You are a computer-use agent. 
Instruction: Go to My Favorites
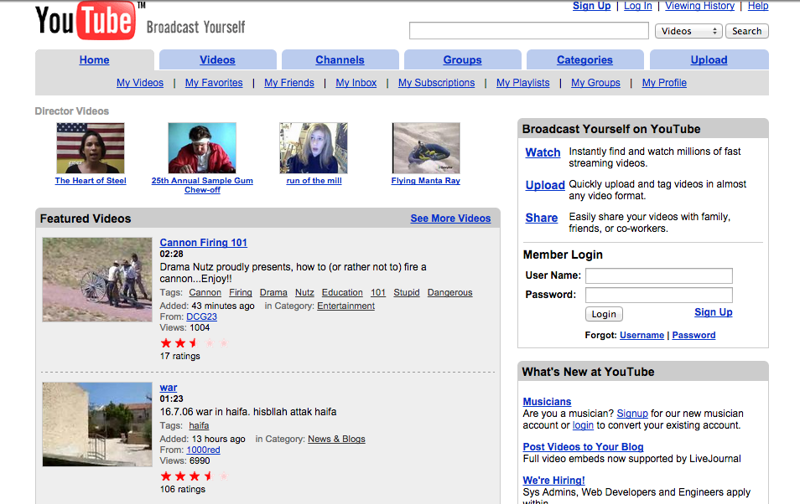click(x=214, y=83)
